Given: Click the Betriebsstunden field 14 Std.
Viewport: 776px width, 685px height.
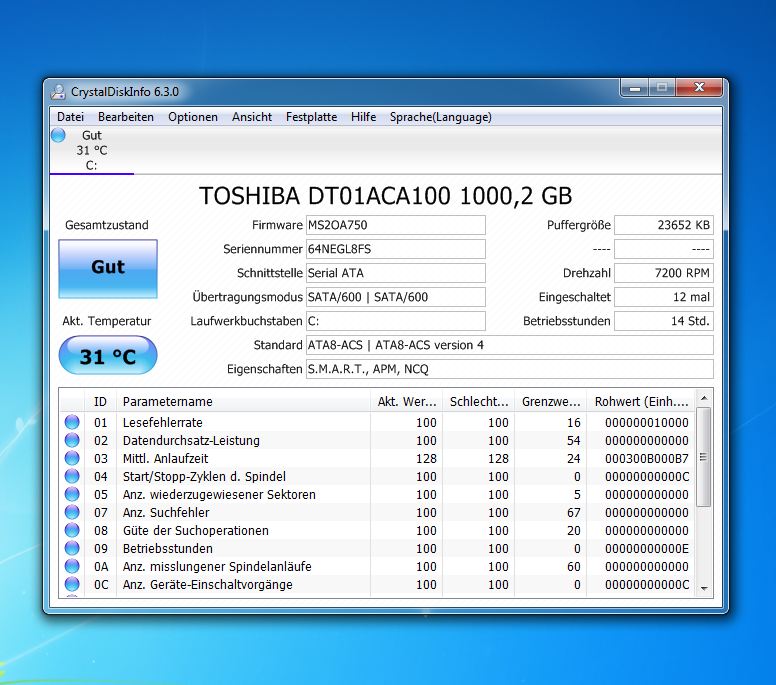Looking at the screenshot, I should (664, 321).
